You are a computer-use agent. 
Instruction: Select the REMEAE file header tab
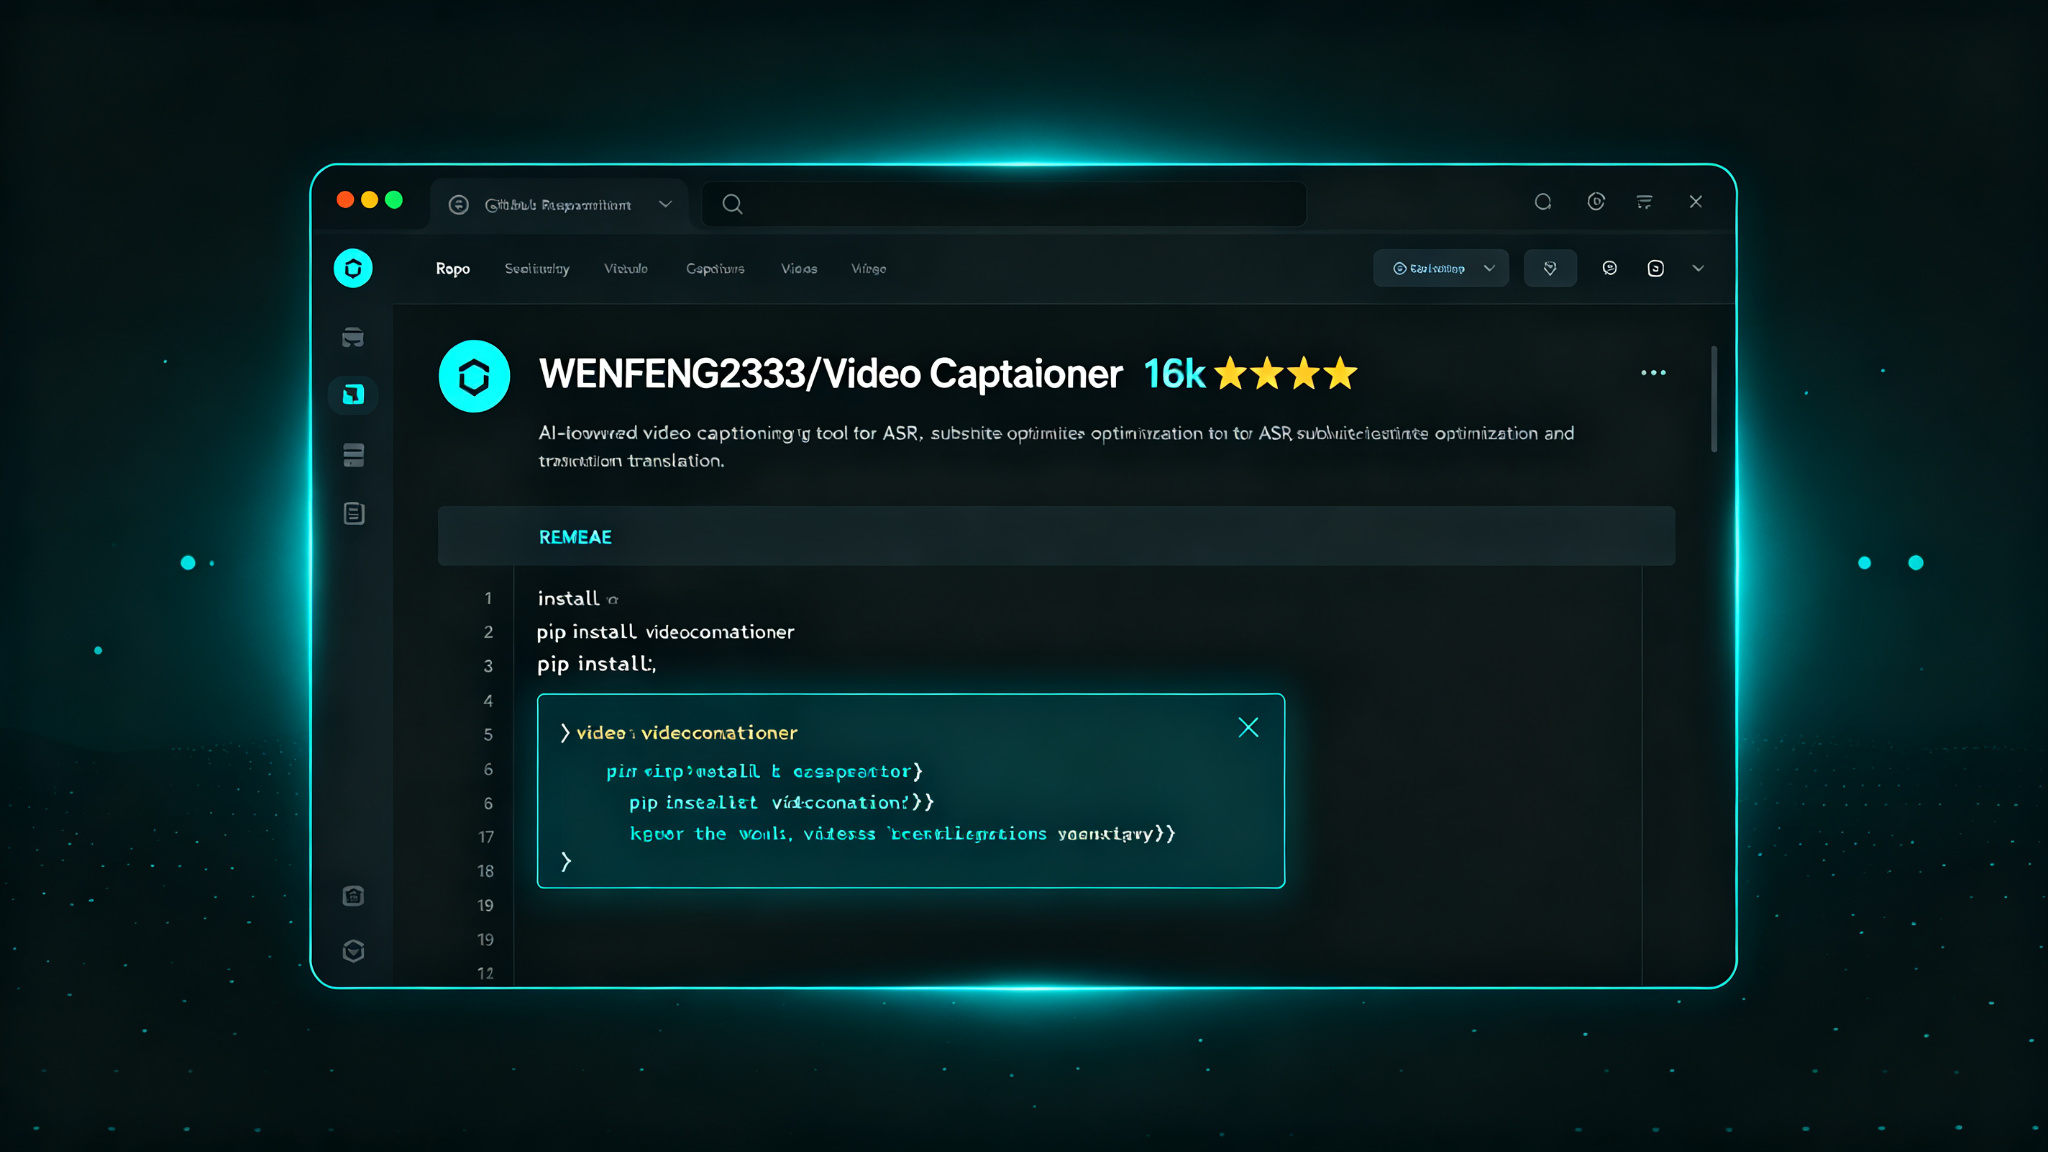(575, 537)
